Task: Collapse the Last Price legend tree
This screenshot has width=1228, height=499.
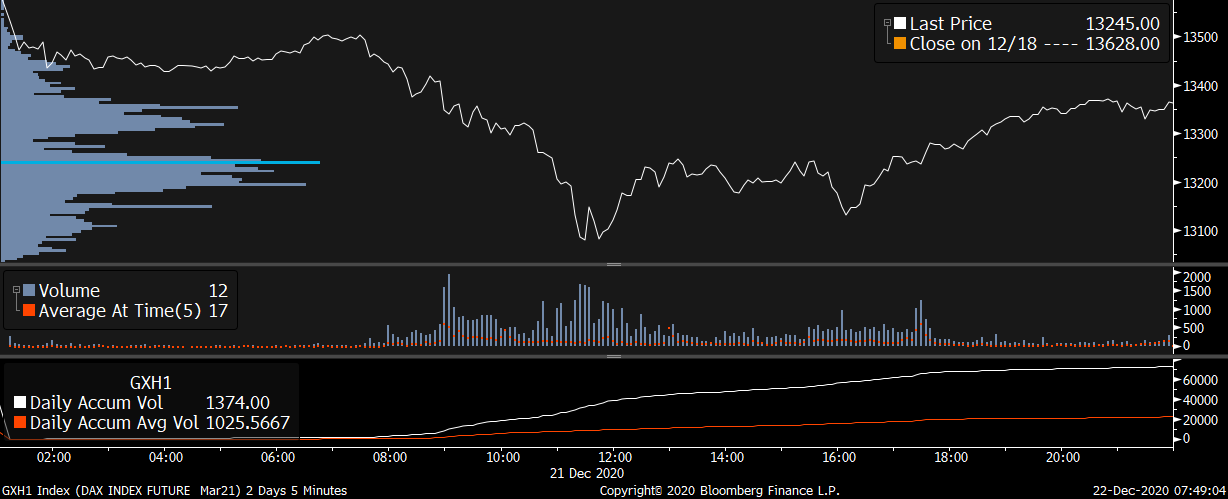Action: (887, 24)
